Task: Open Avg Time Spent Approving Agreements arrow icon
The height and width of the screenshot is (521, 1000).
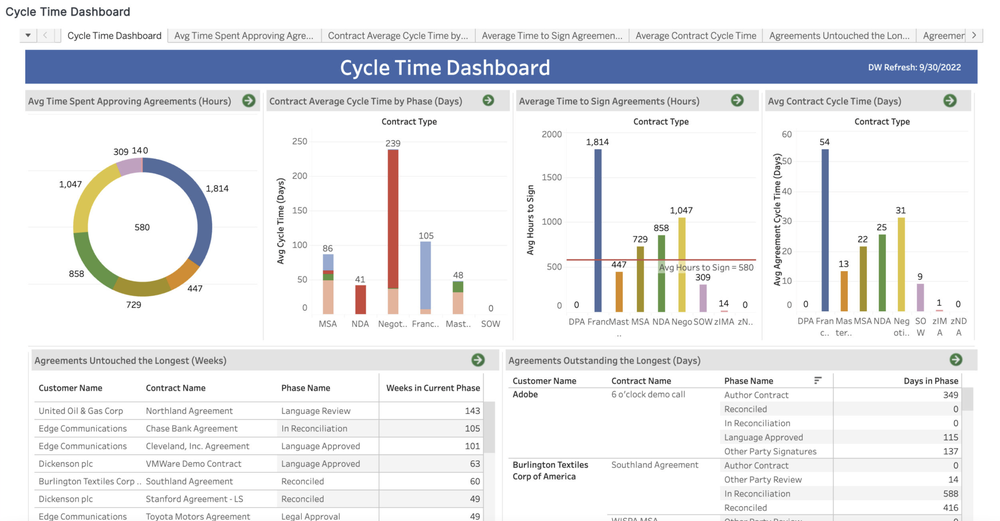Action: [249, 101]
